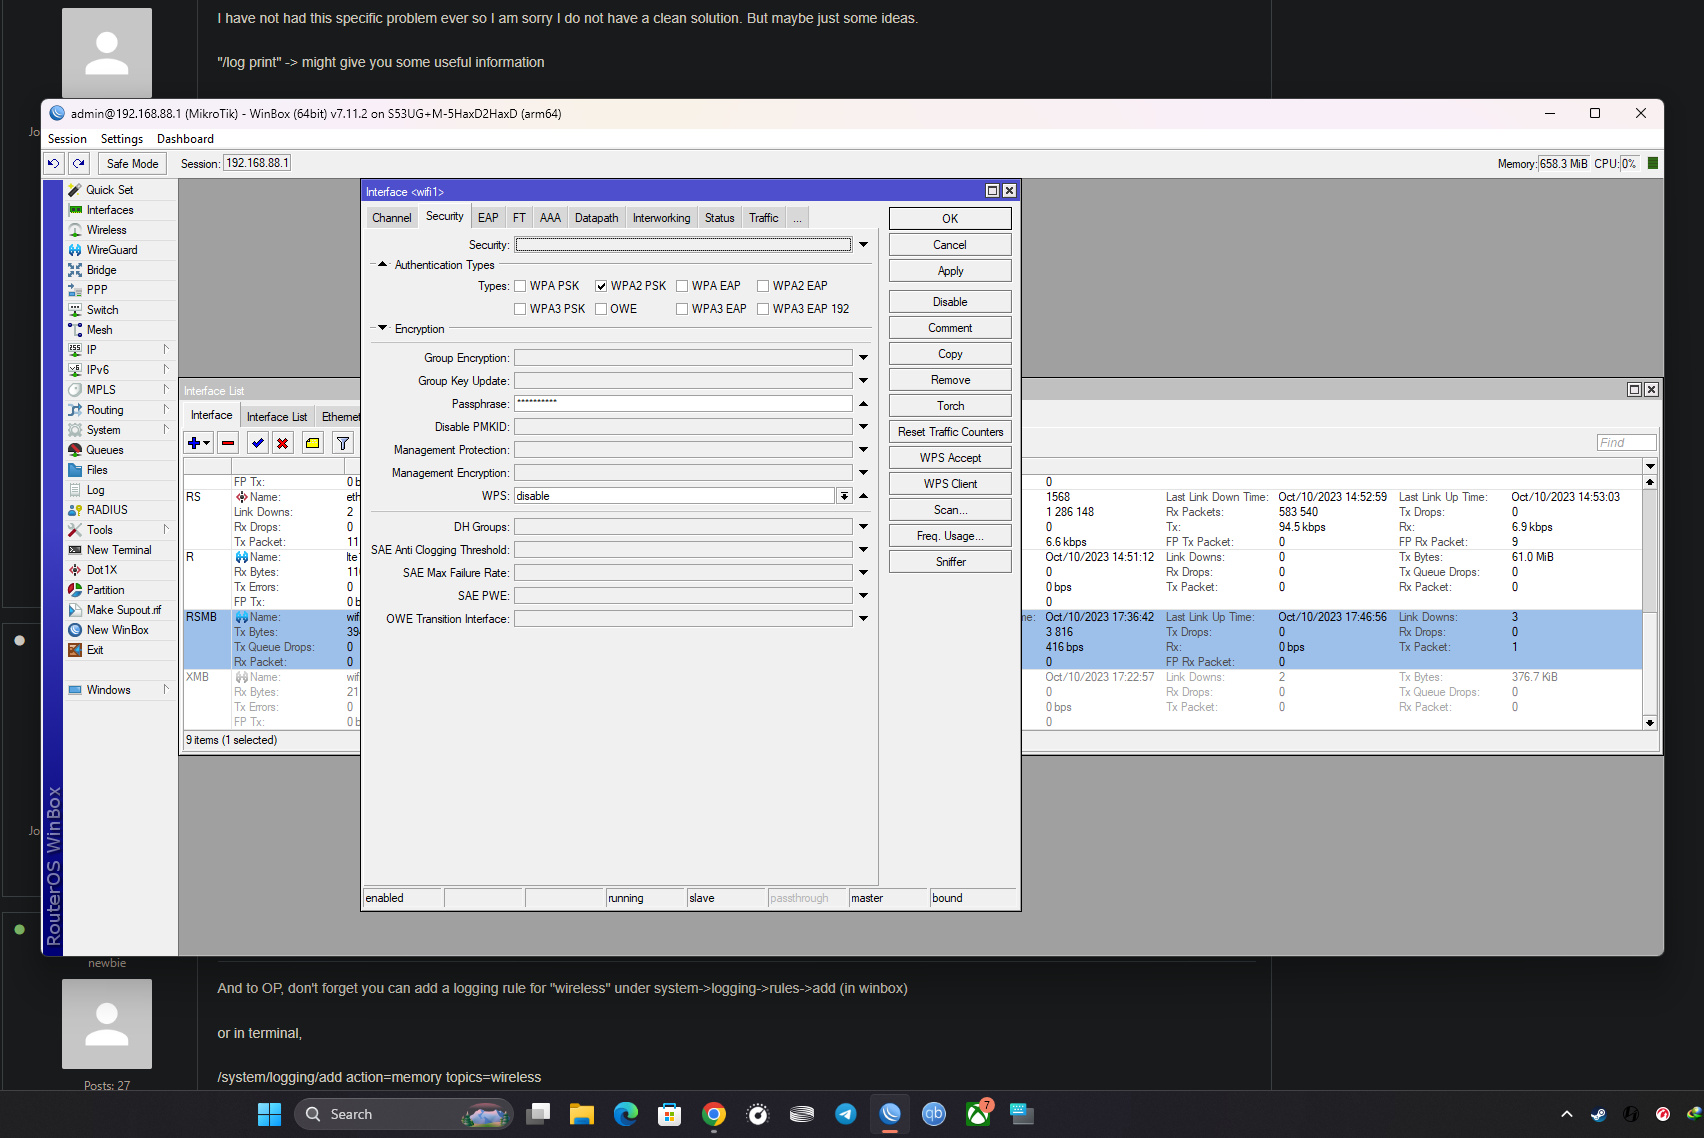Click Apply button
The width and height of the screenshot is (1704, 1138).
(x=950, y=271)
